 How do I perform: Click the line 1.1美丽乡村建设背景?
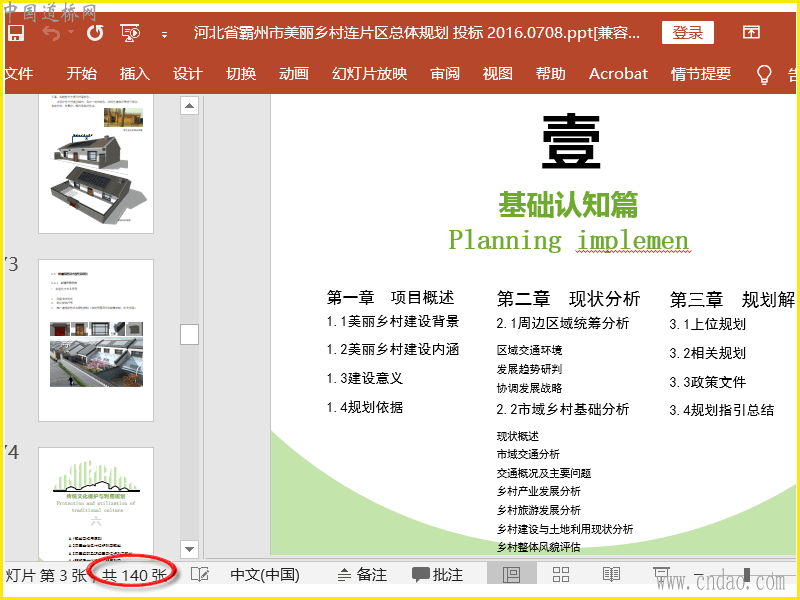(x=393, y=321)
